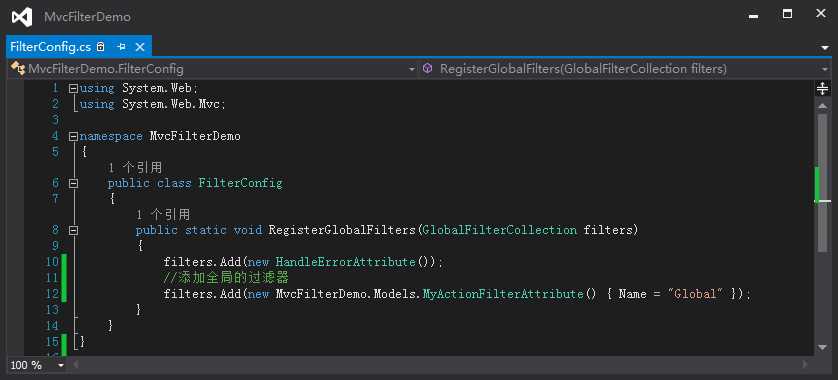Click the method cube icon beside RegisterGlobalFilters
Screen dimensions: 838x380
click(428, 68)
